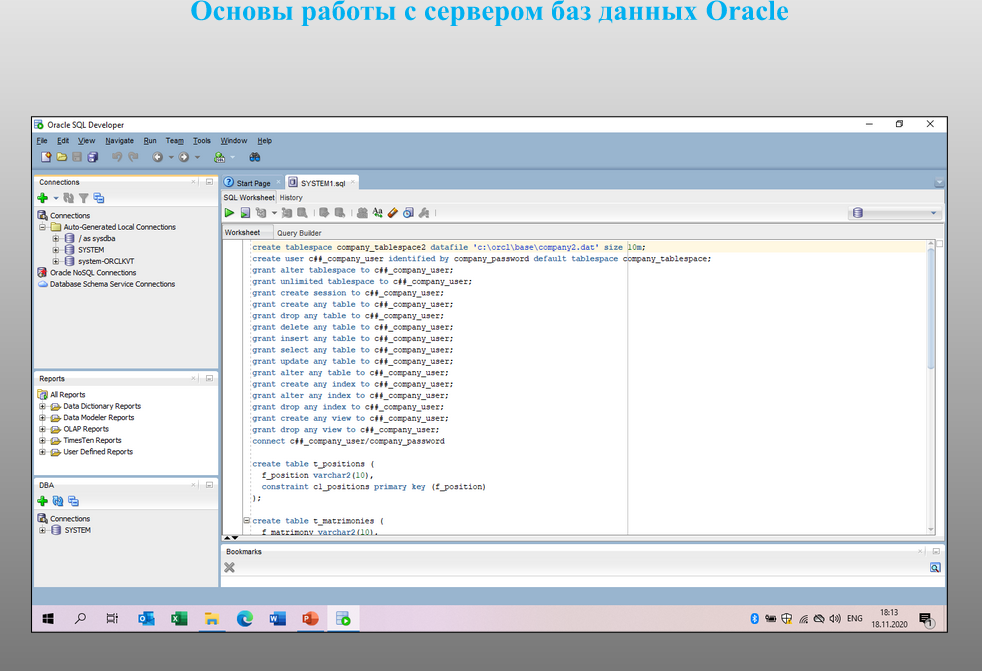
Task: Collapse the create table t_matrimonies code block
Action: click(x=247, y=521)
